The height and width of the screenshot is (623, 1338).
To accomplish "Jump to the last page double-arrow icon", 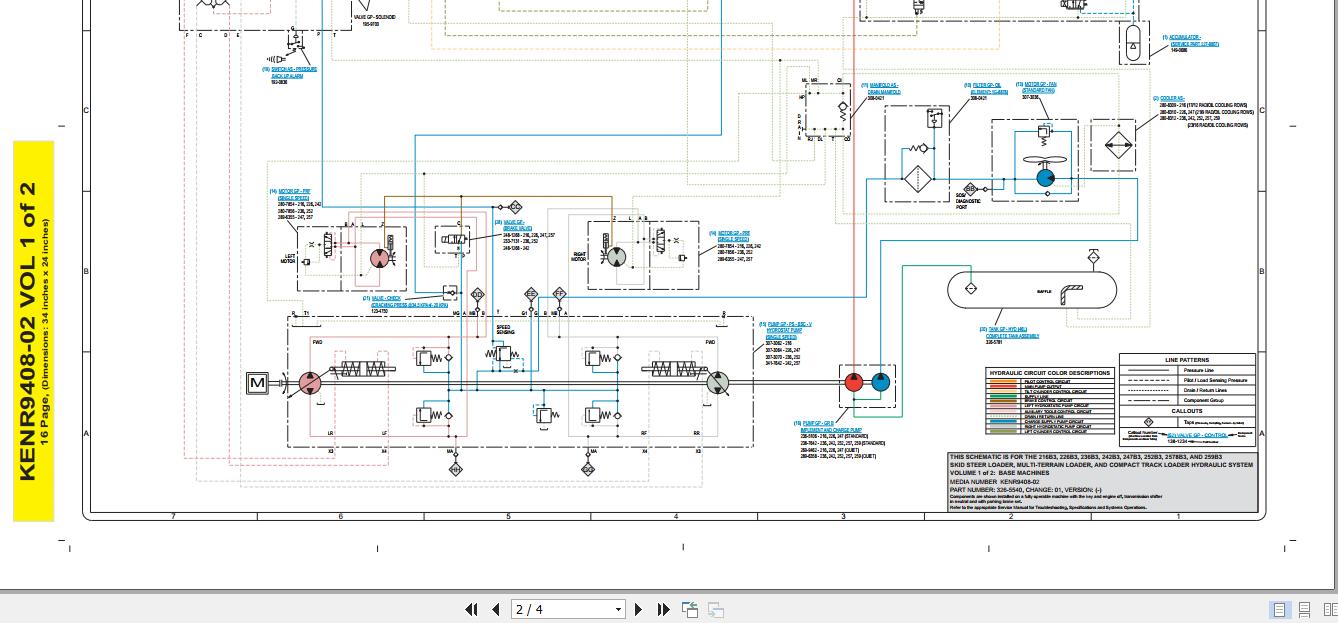I will tap(663, 609).
